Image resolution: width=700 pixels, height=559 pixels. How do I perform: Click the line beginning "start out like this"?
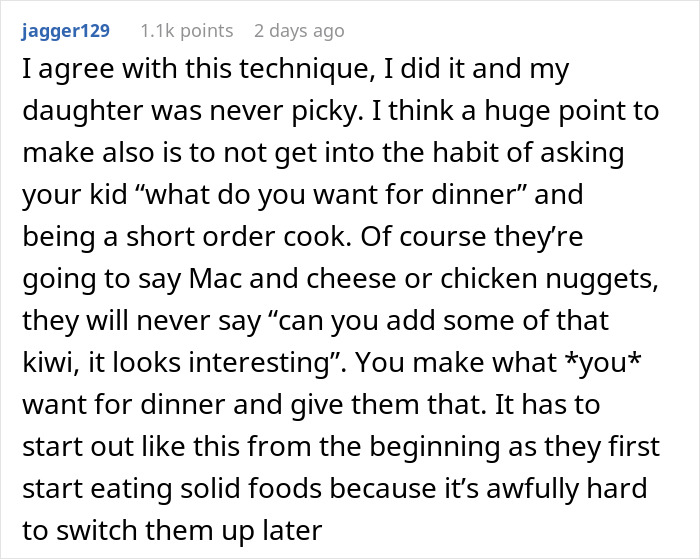(341, 446)
